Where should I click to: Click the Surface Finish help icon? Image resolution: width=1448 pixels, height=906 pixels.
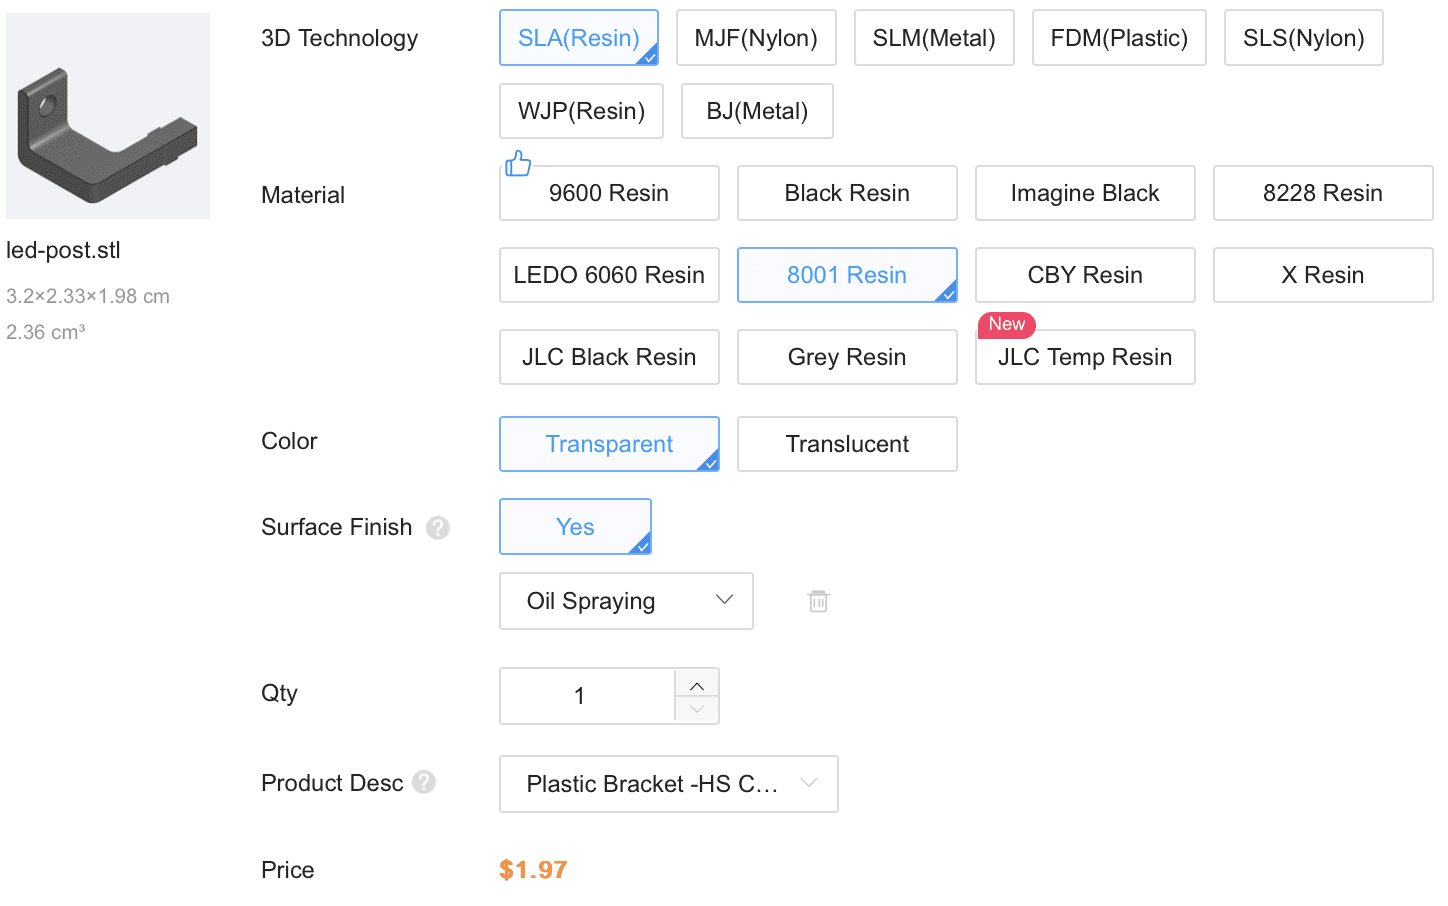point(438,527)
